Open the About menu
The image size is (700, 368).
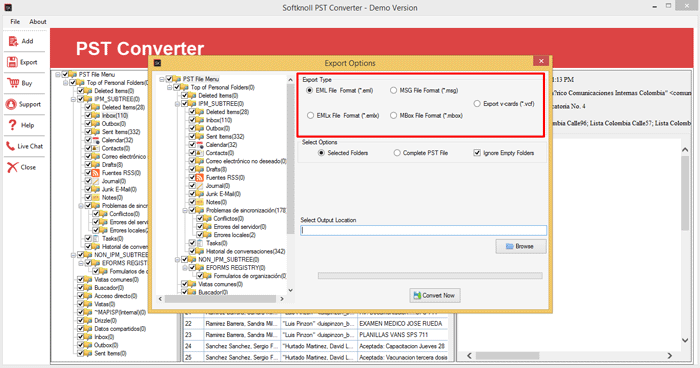tap(38, 21)
